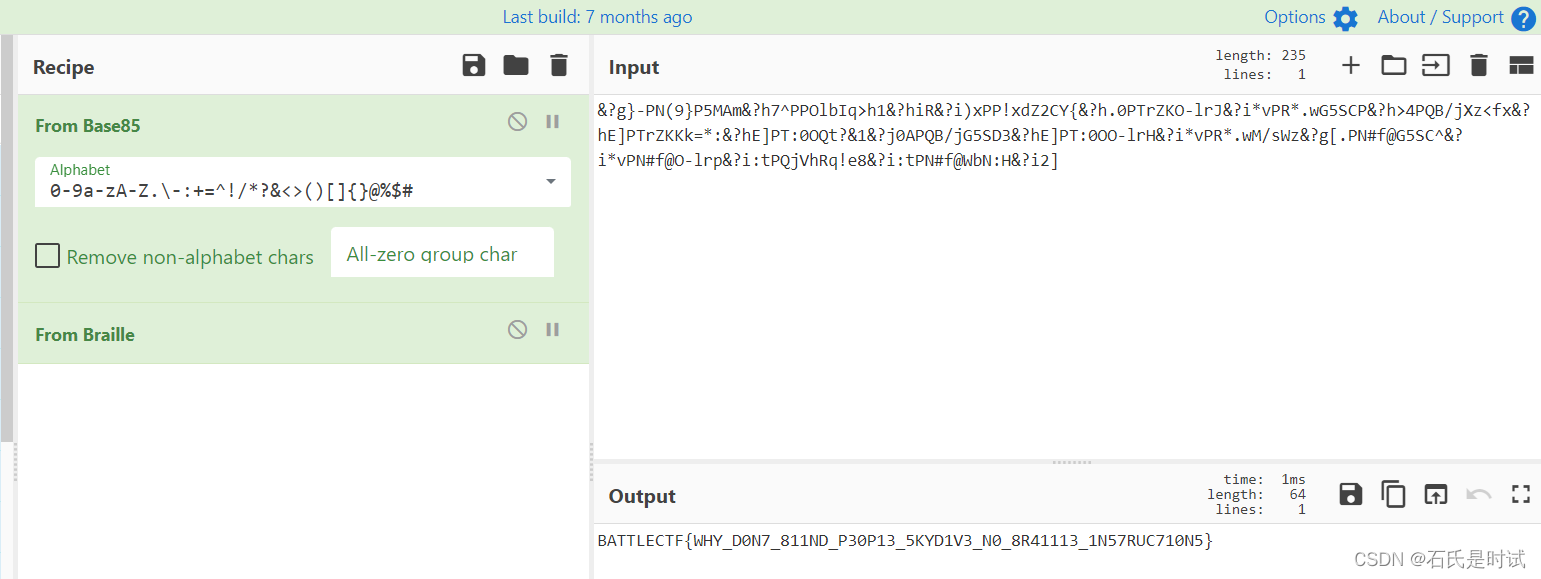Click the All-zero group char field
The width and height of the screenshot is (1541, 579).
[x=442, y=252]
